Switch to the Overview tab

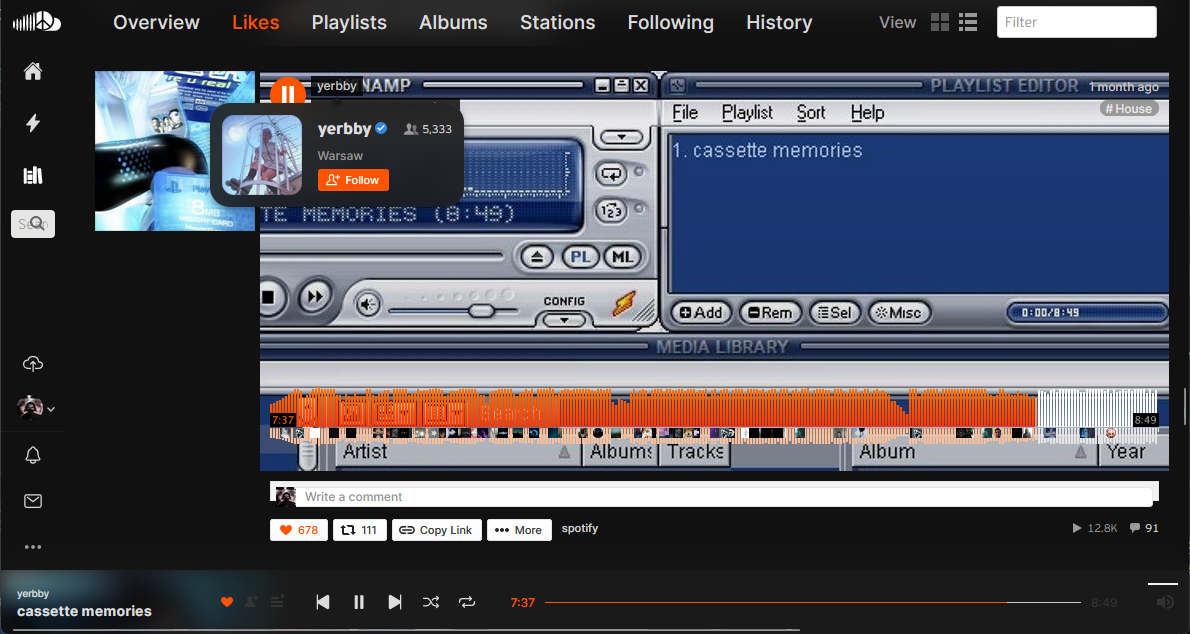[156, 23]
